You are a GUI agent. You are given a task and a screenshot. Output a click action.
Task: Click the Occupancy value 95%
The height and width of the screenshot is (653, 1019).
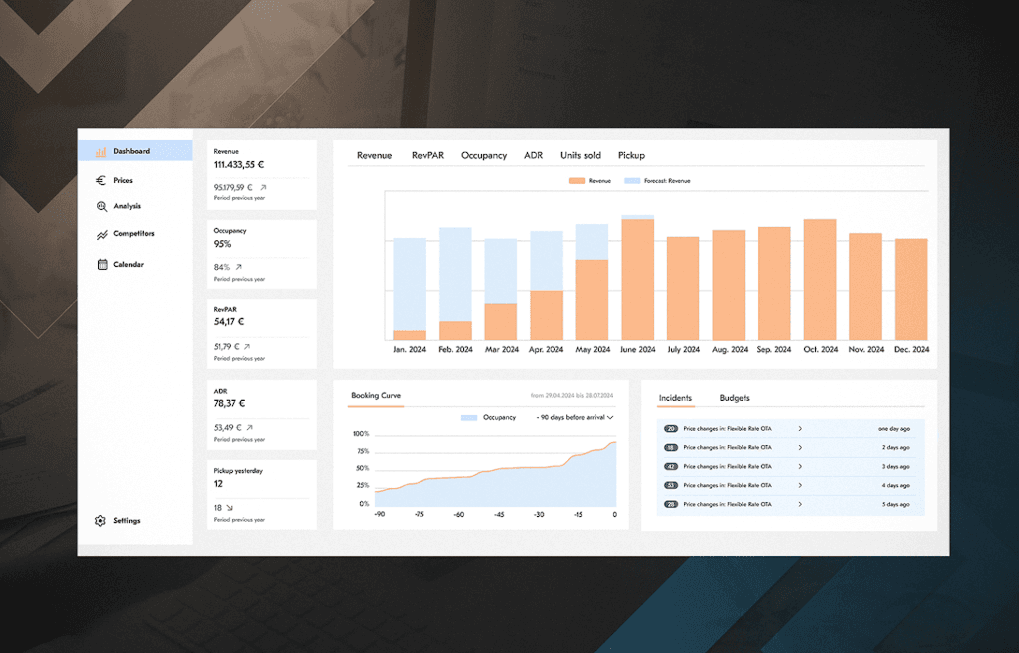pos(222,244)
